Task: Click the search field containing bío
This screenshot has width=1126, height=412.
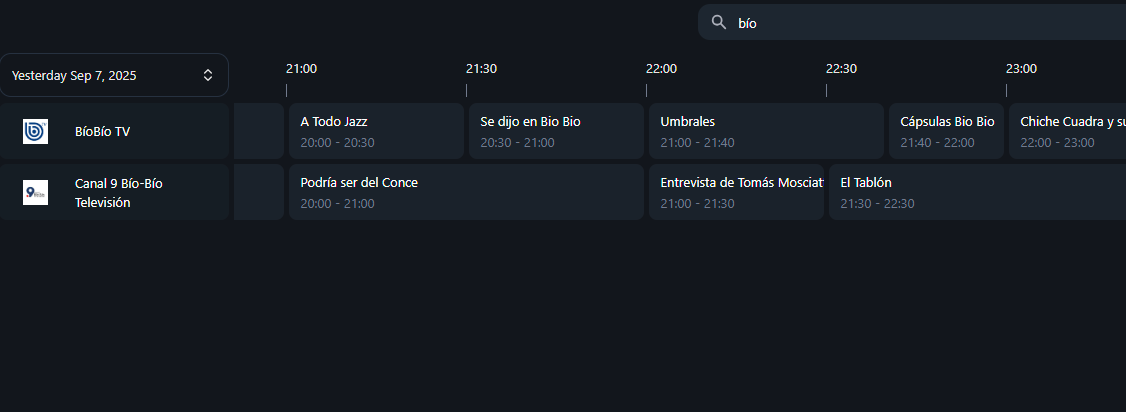Action: 920,23
